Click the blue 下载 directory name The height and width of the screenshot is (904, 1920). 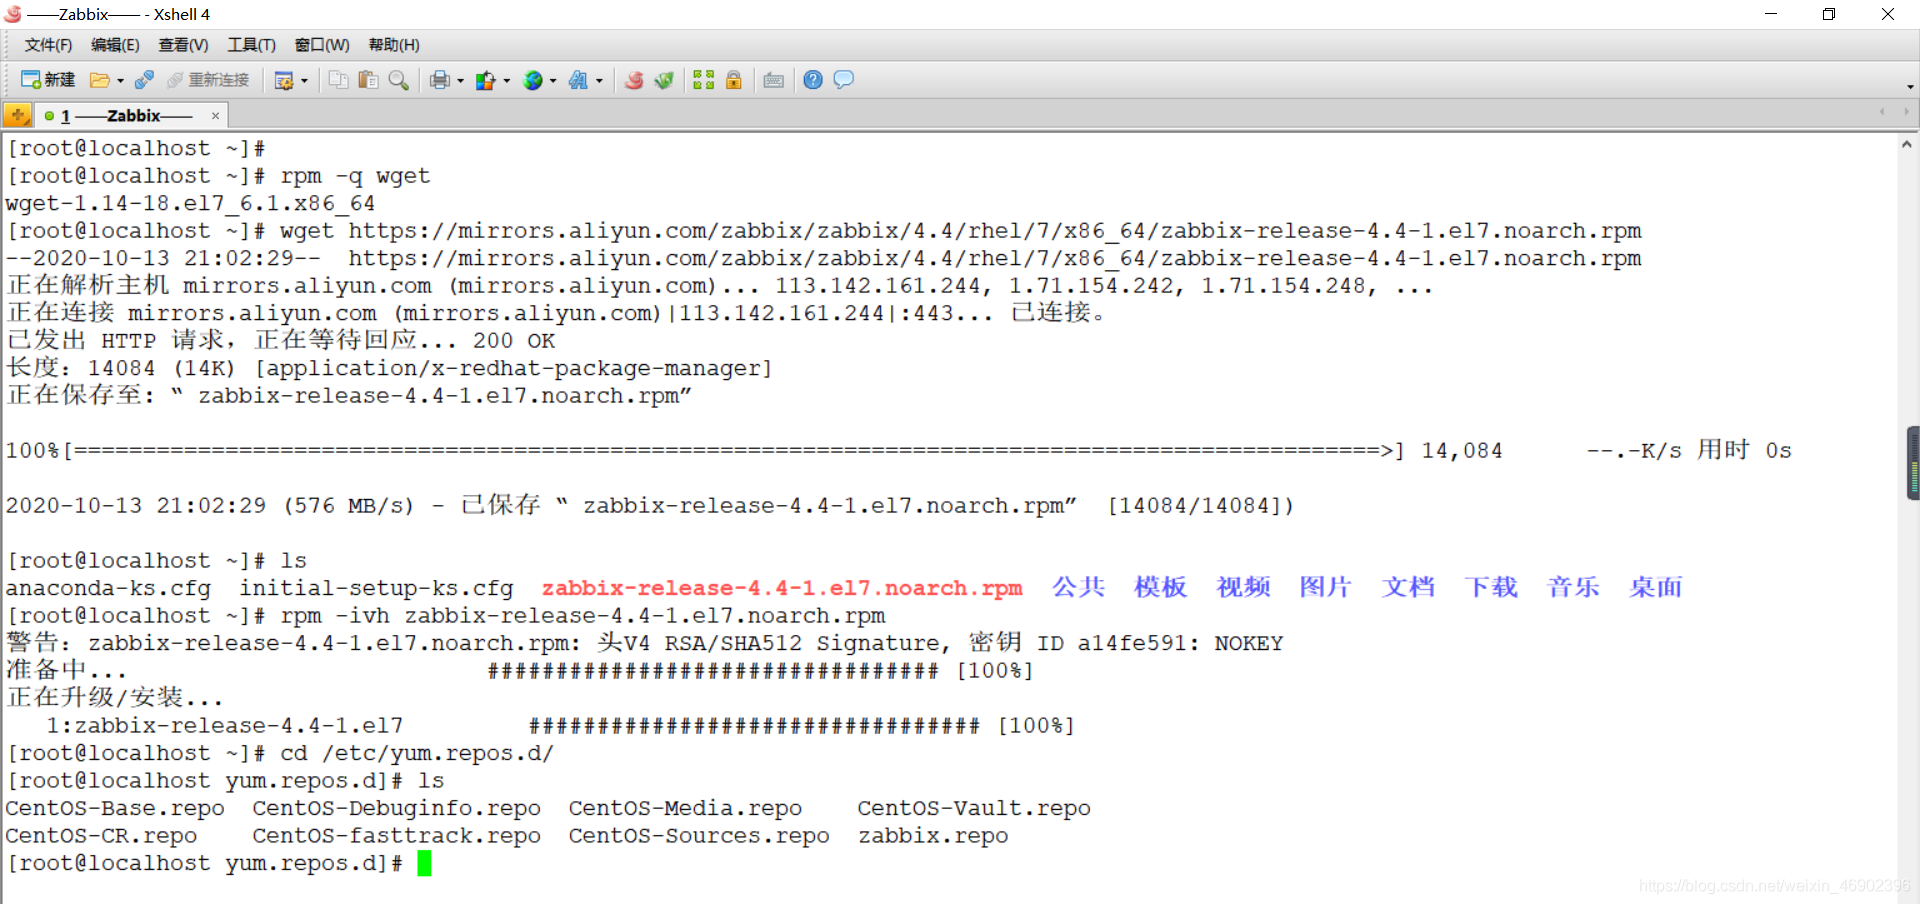pos(1490,587)
